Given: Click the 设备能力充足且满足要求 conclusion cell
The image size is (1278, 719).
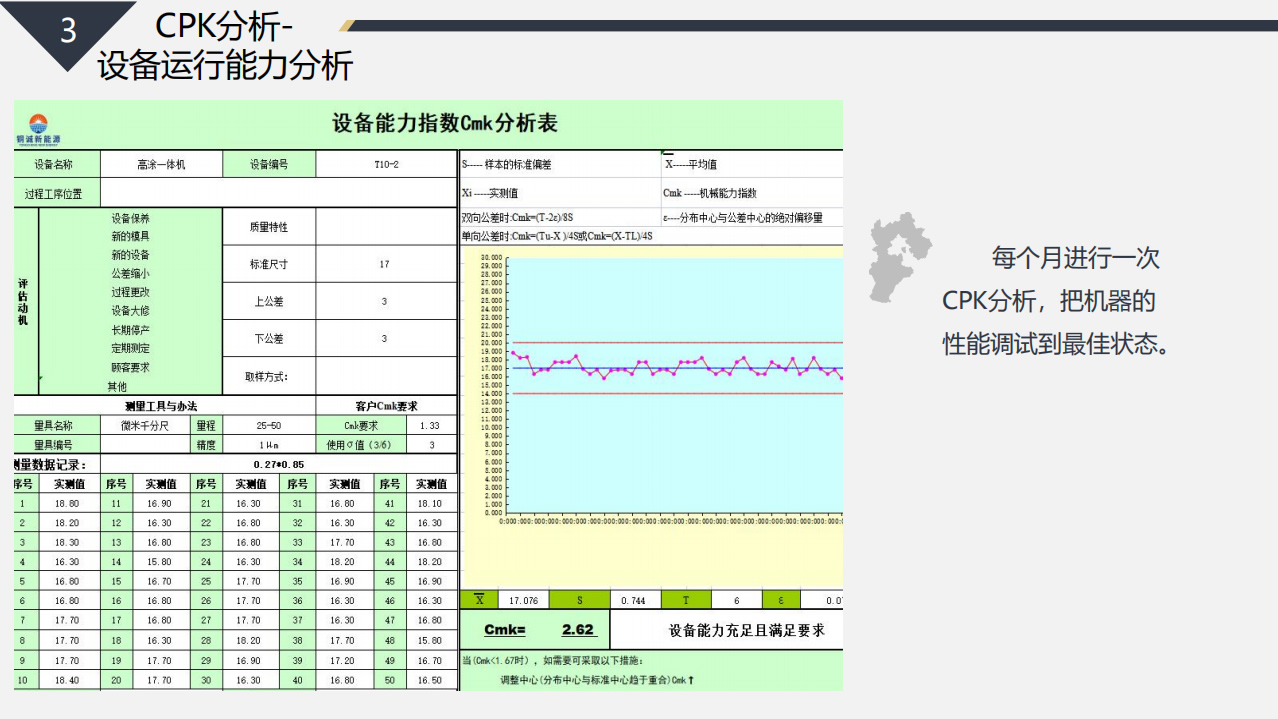Looking at the screenshot, I should coord(746,631).
